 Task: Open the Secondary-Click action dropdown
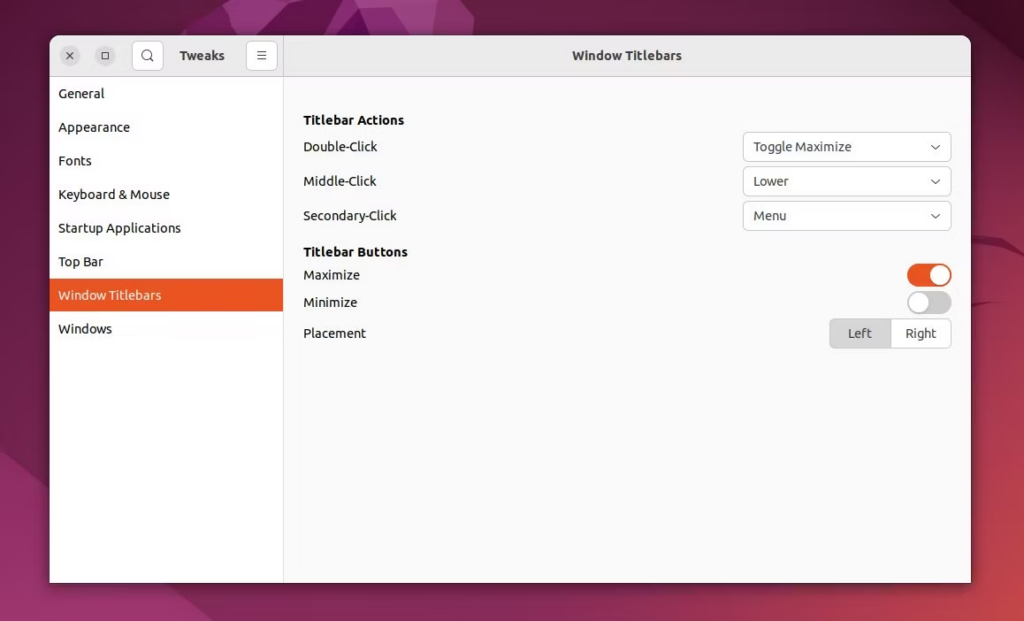(846, 216)
